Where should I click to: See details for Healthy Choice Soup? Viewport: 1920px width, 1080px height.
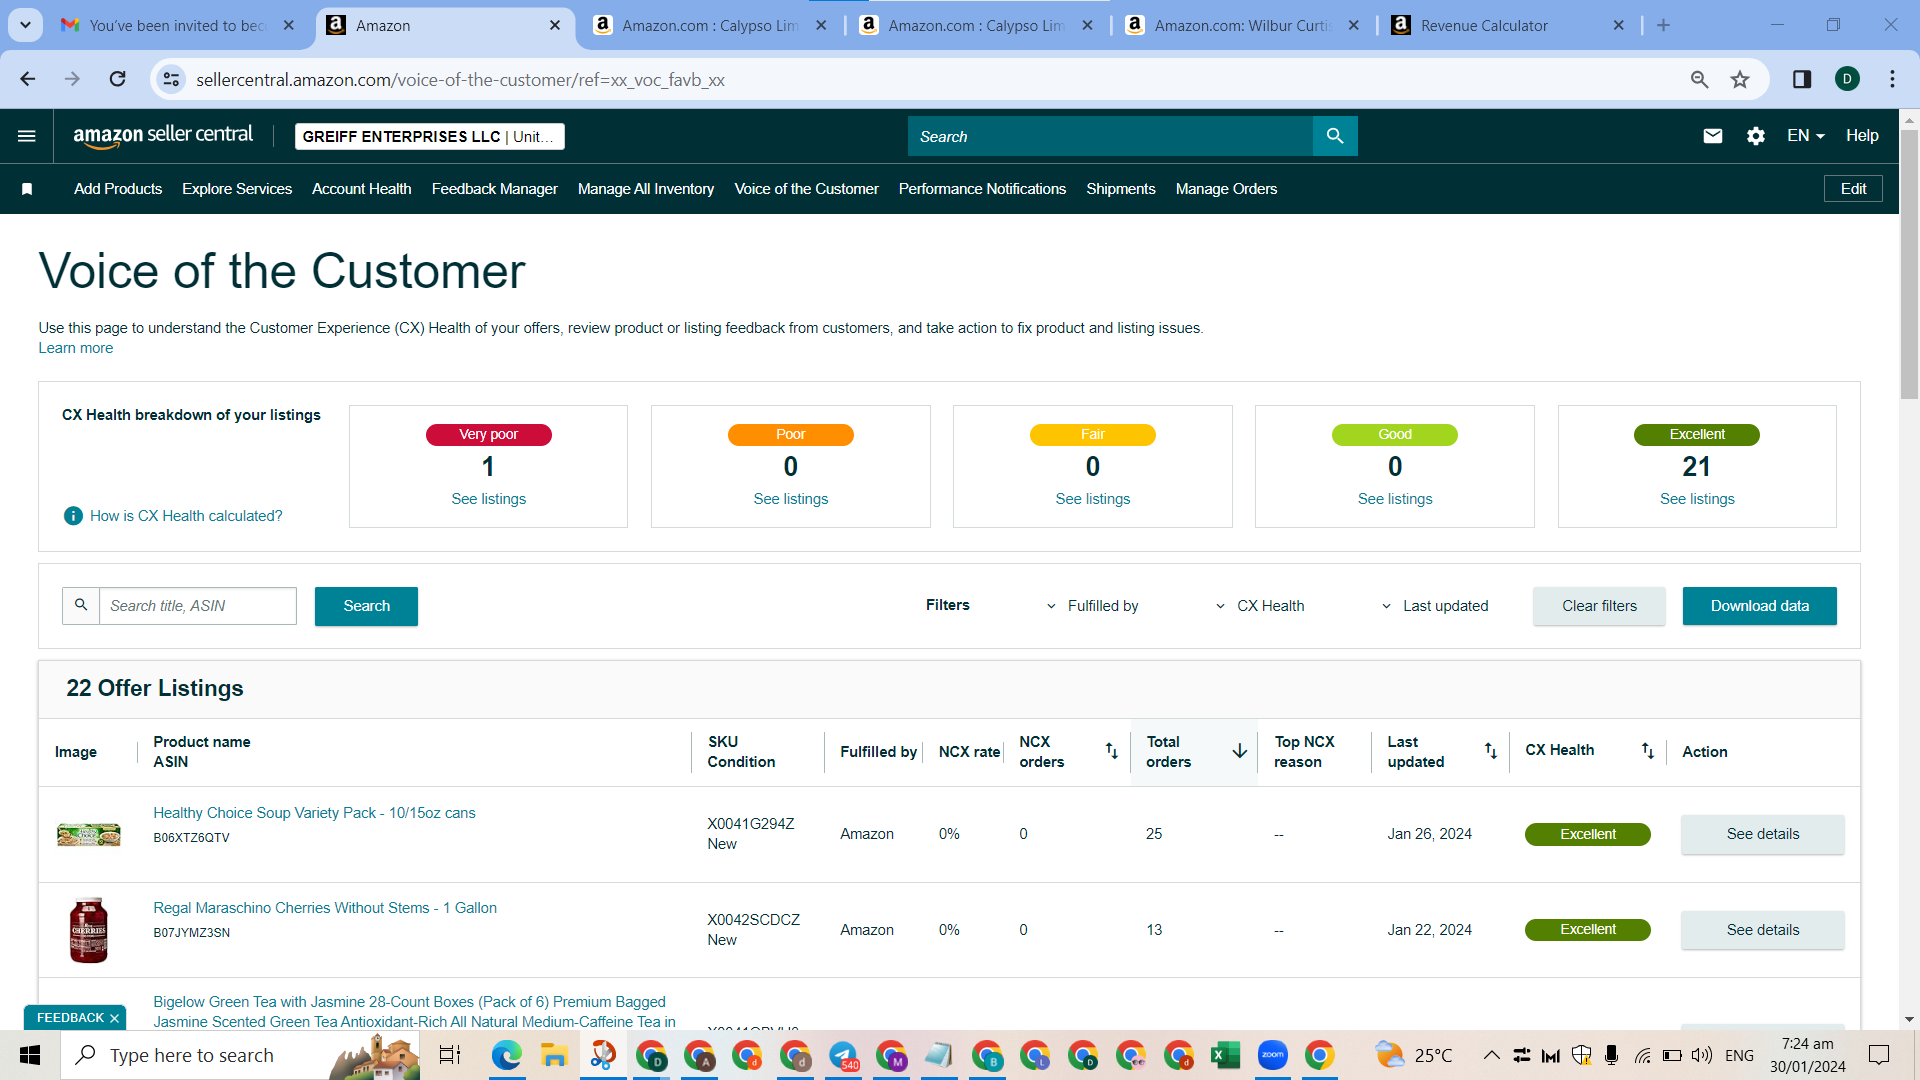pos(1762,834)
